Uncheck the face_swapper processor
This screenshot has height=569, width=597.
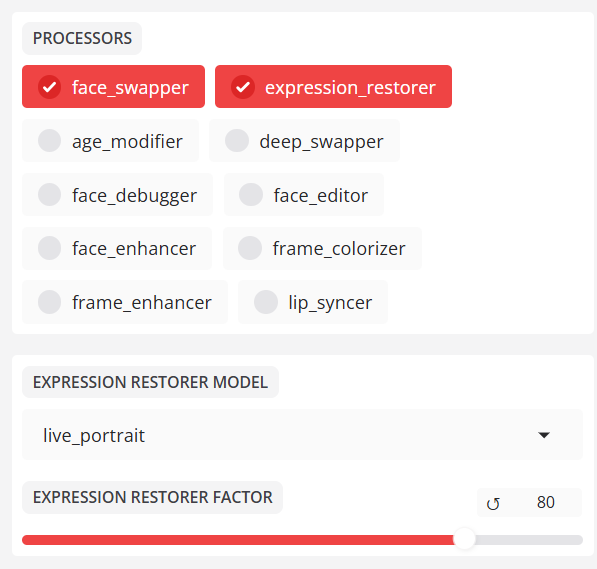point(113,86)
